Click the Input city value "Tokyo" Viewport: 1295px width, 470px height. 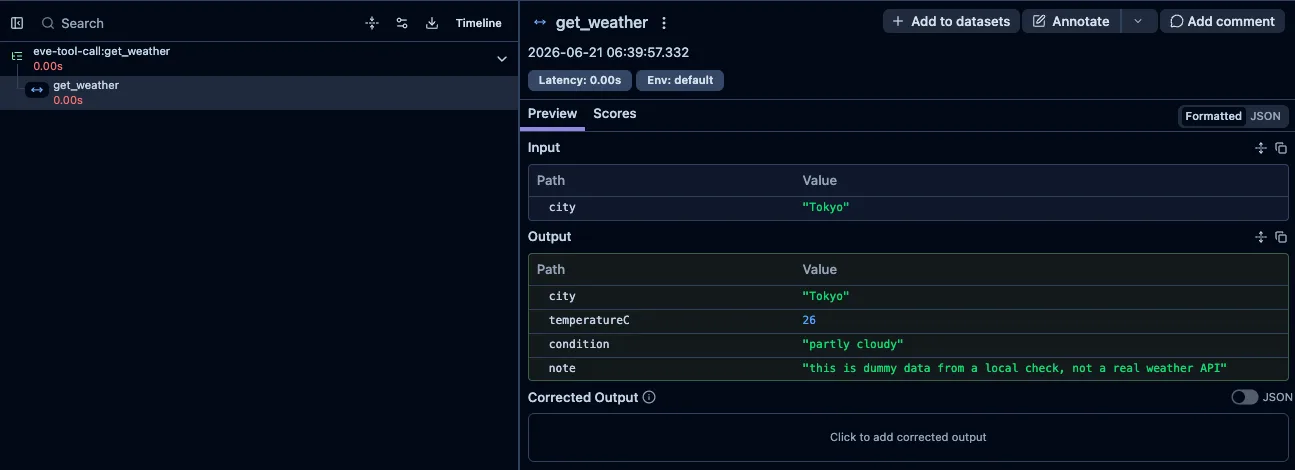tap(826, 208)
